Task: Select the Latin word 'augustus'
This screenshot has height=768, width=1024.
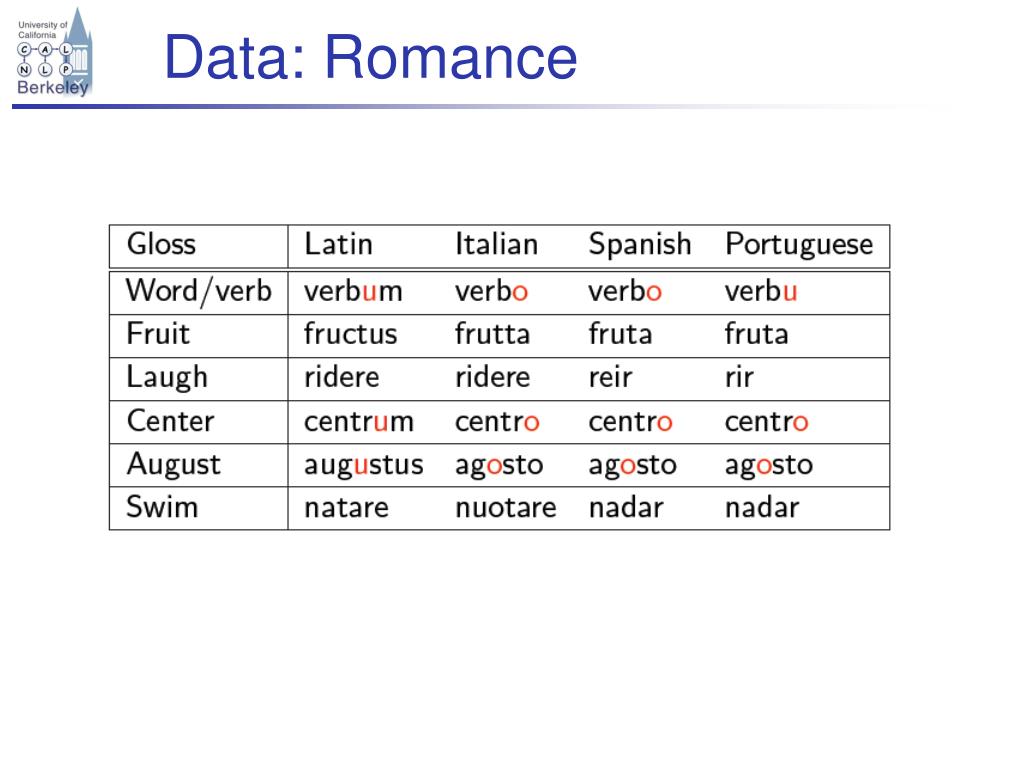Action: tap(363, 466)
